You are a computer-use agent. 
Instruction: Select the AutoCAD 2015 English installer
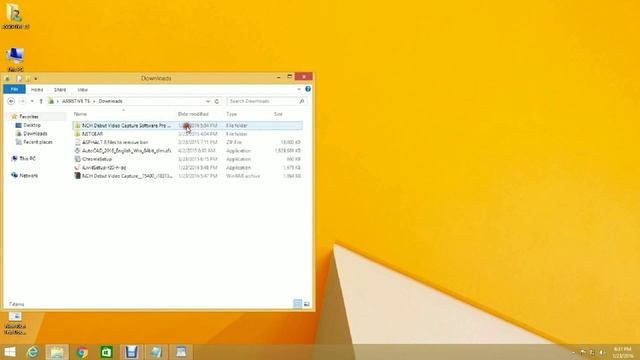(x=188, y=151)
